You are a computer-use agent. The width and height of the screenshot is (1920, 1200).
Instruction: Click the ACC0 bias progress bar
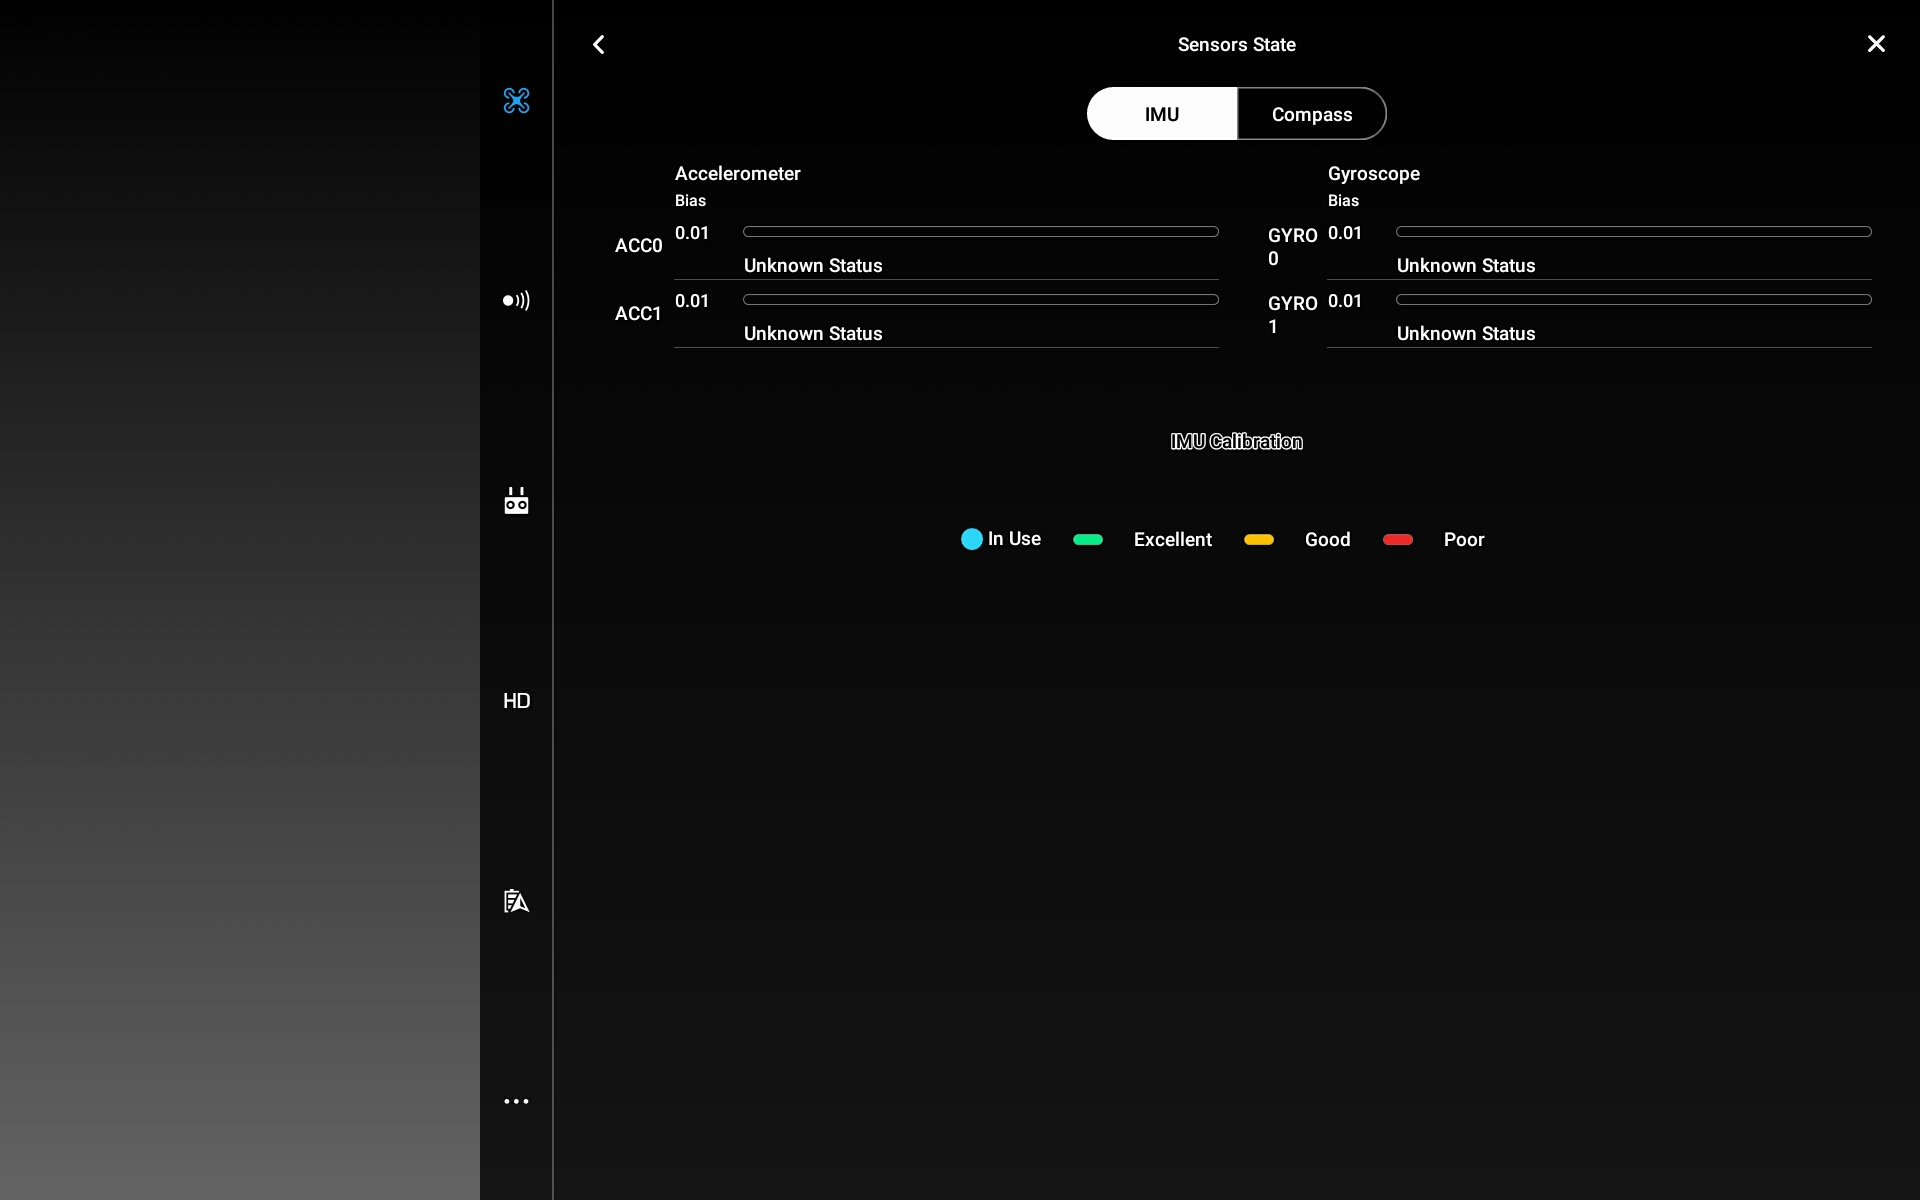(981, 231)
